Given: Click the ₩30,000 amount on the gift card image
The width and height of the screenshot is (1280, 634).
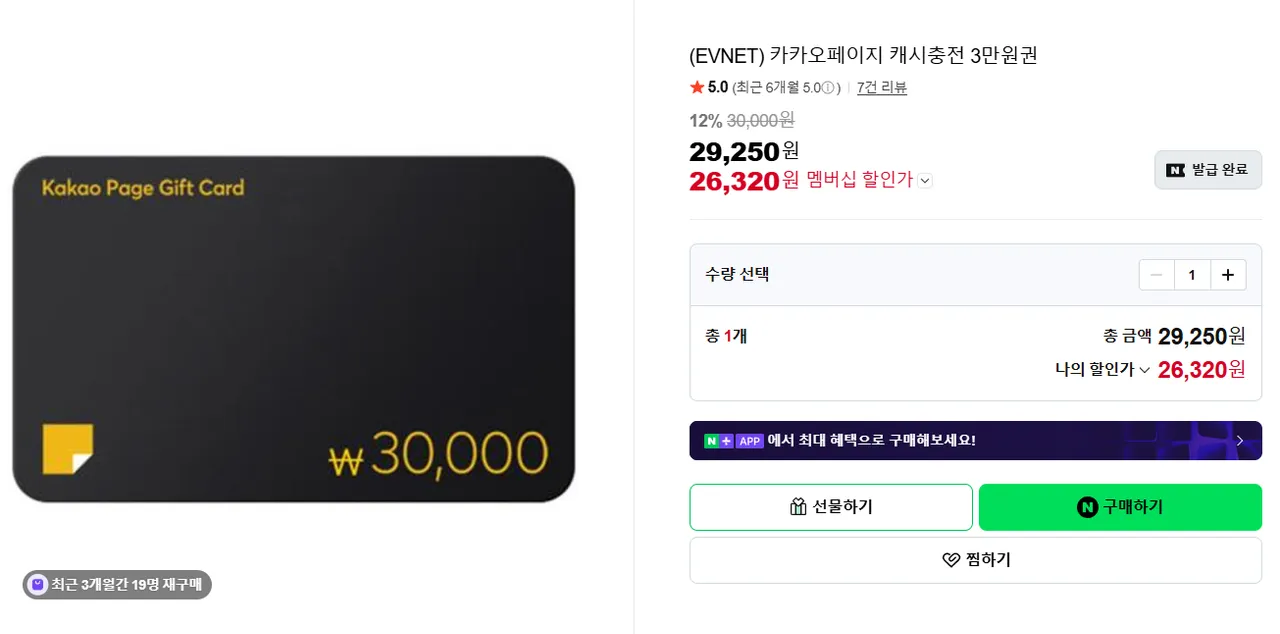Looking at the screenshot, I should tap(438, 455).
